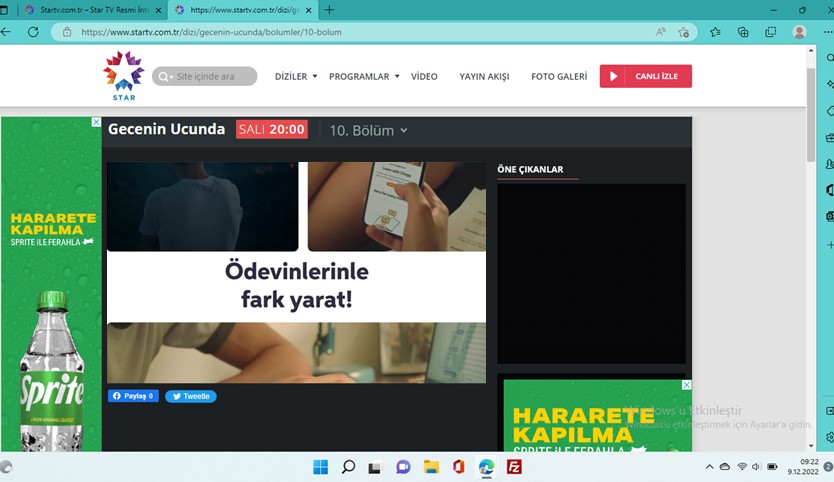Image resolution: width=834 pixels, height=482 pixels.
Task: Switch to the Star TV Resmi browser tab
Action: (93, 10)
